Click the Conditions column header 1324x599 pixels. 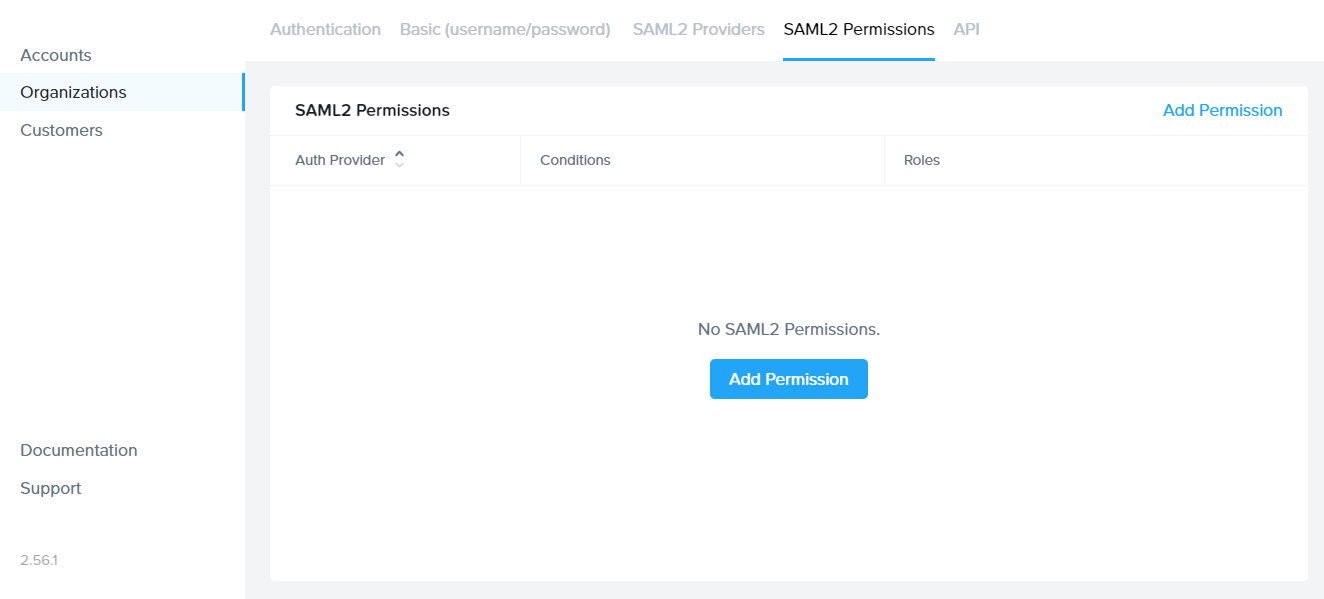[575, 160]
